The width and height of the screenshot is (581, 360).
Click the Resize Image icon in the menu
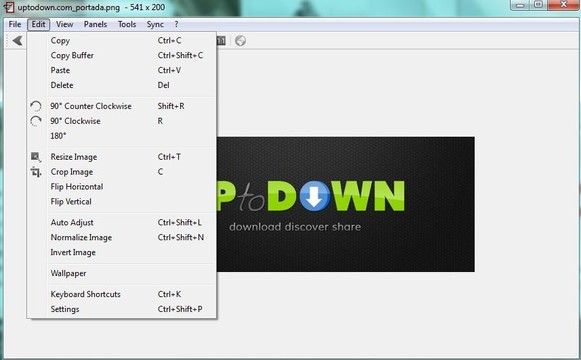click(36, 157)
